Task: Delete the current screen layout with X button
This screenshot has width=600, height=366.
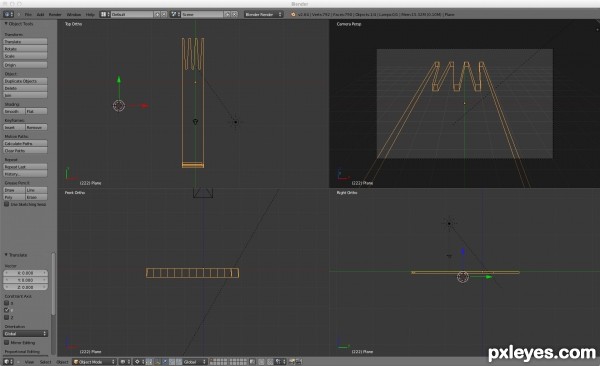Action: tap(164, 14)
